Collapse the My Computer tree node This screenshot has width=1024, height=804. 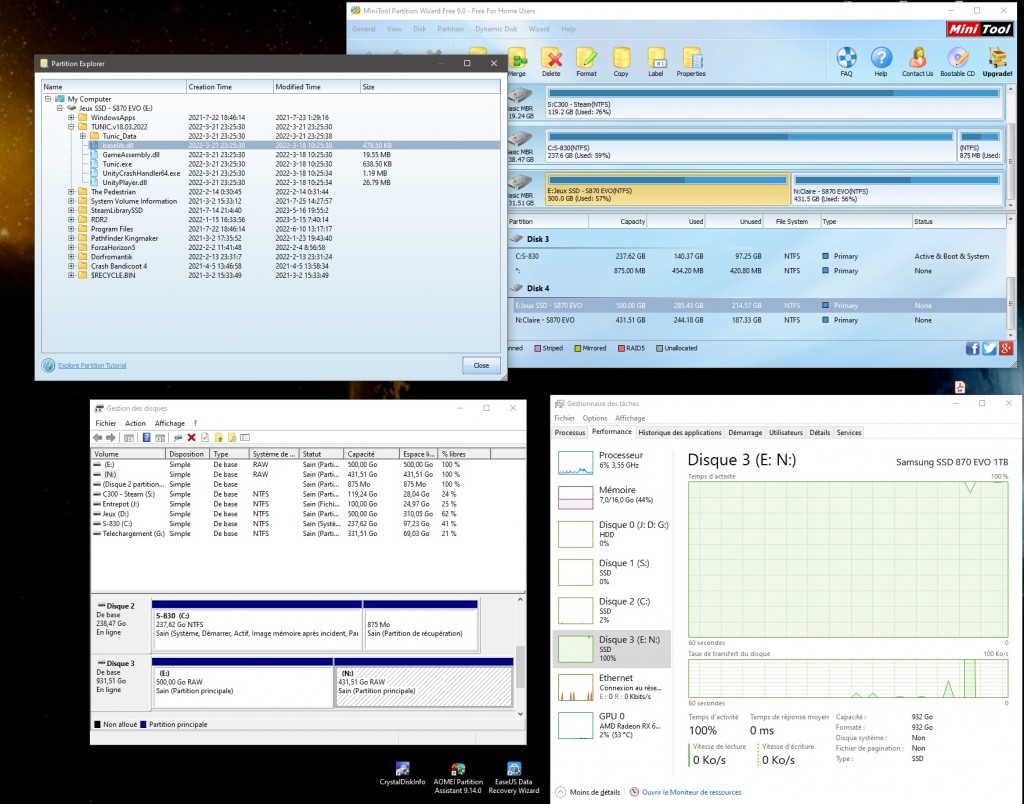point(48,99)
